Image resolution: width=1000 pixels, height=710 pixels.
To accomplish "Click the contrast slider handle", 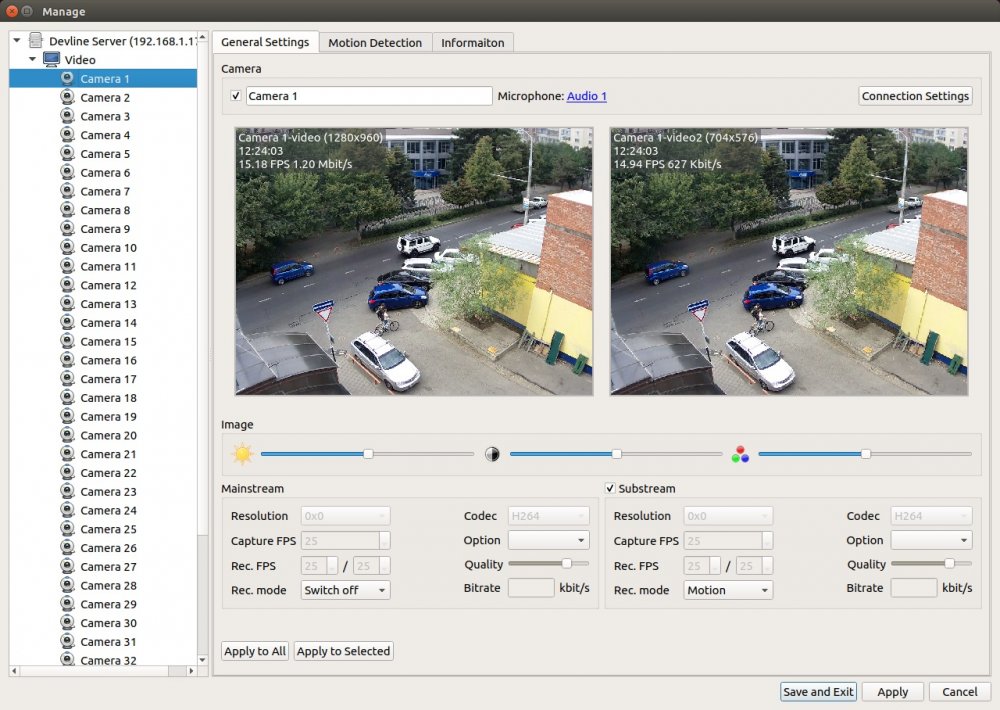I will [616, 454].
